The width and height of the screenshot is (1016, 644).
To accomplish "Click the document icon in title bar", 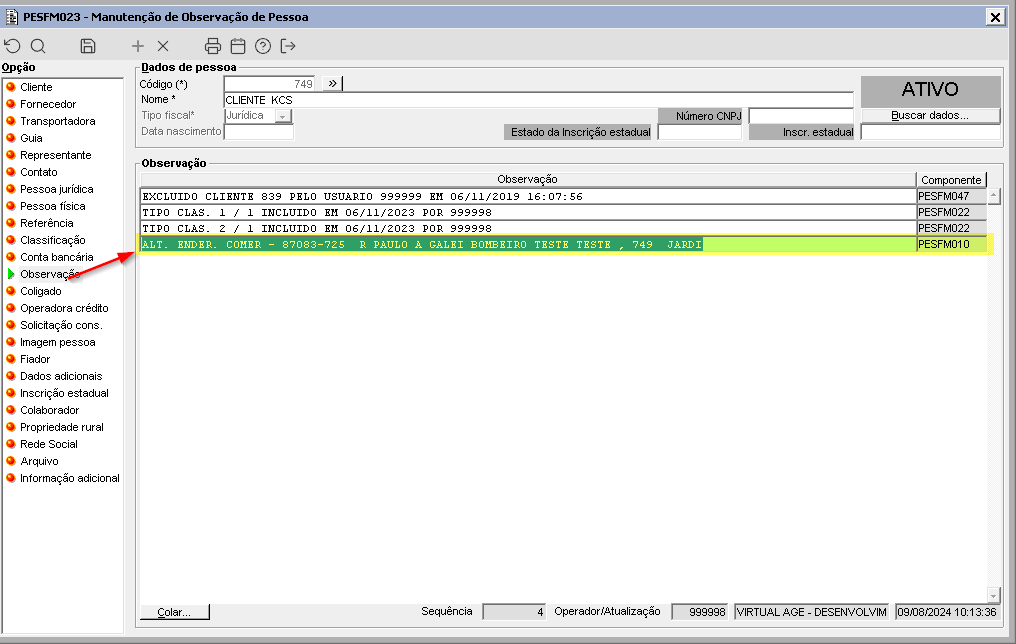I will pos(11,17).
